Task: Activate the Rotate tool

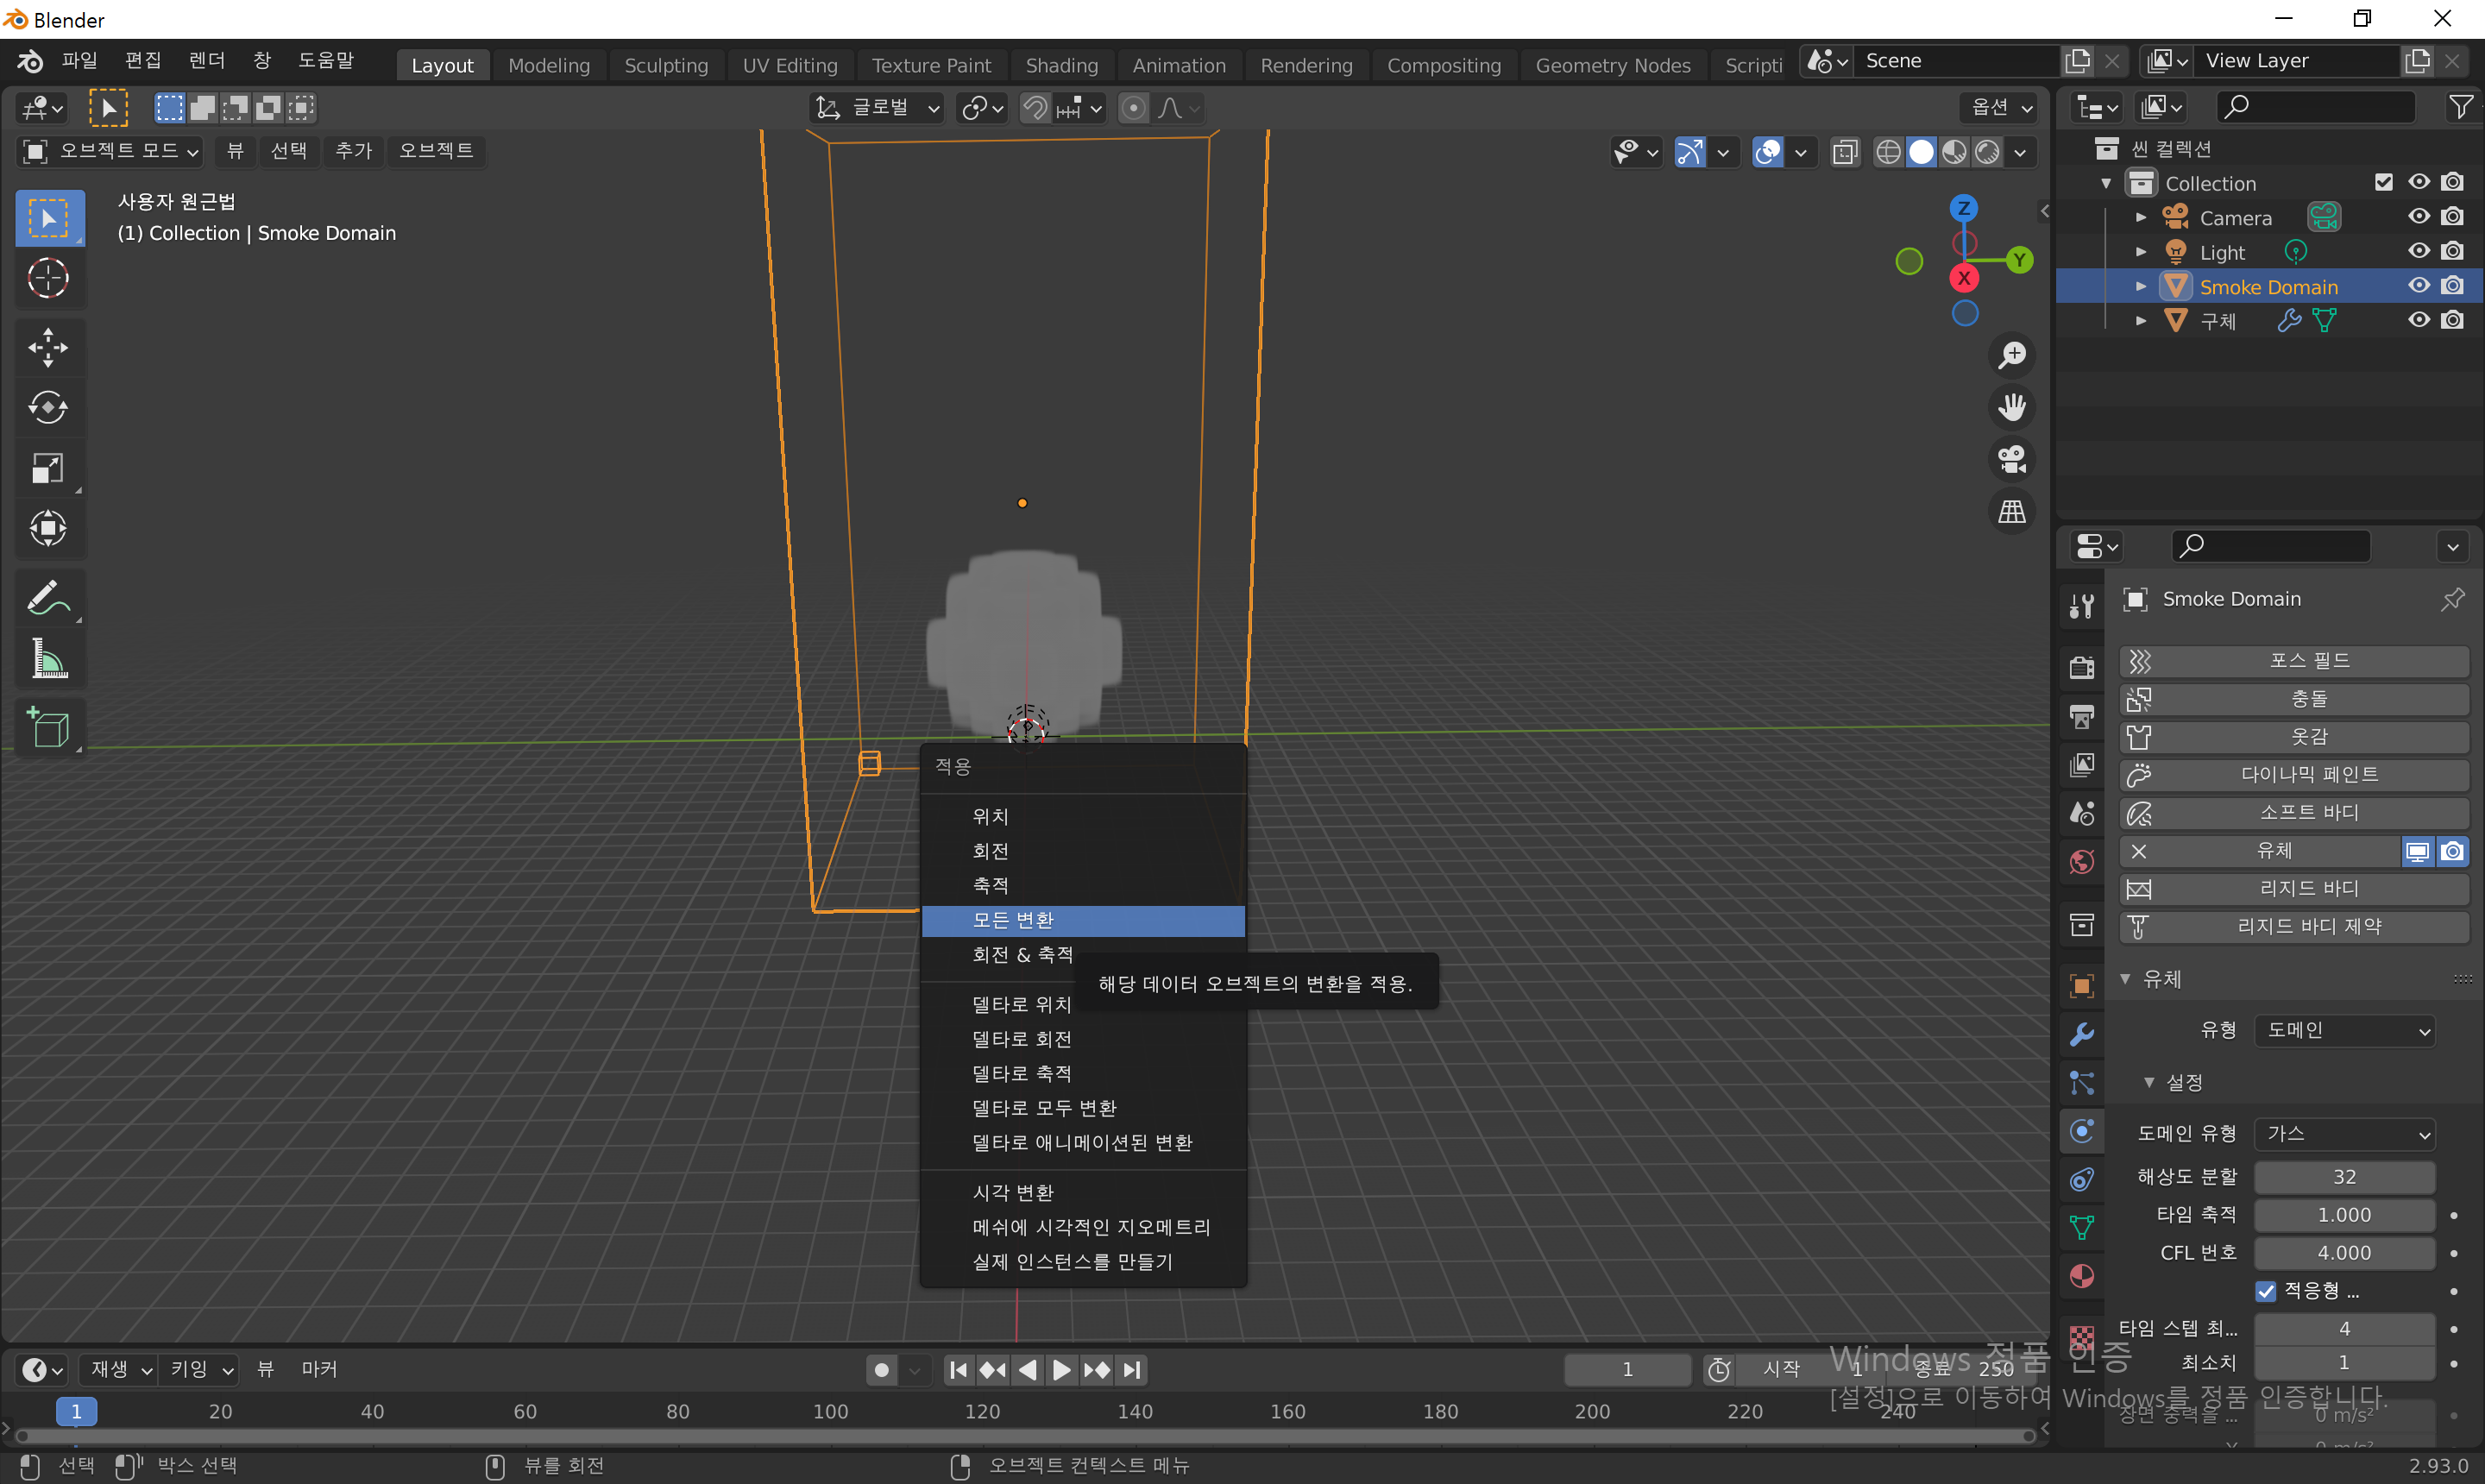Action: (48, 408)
